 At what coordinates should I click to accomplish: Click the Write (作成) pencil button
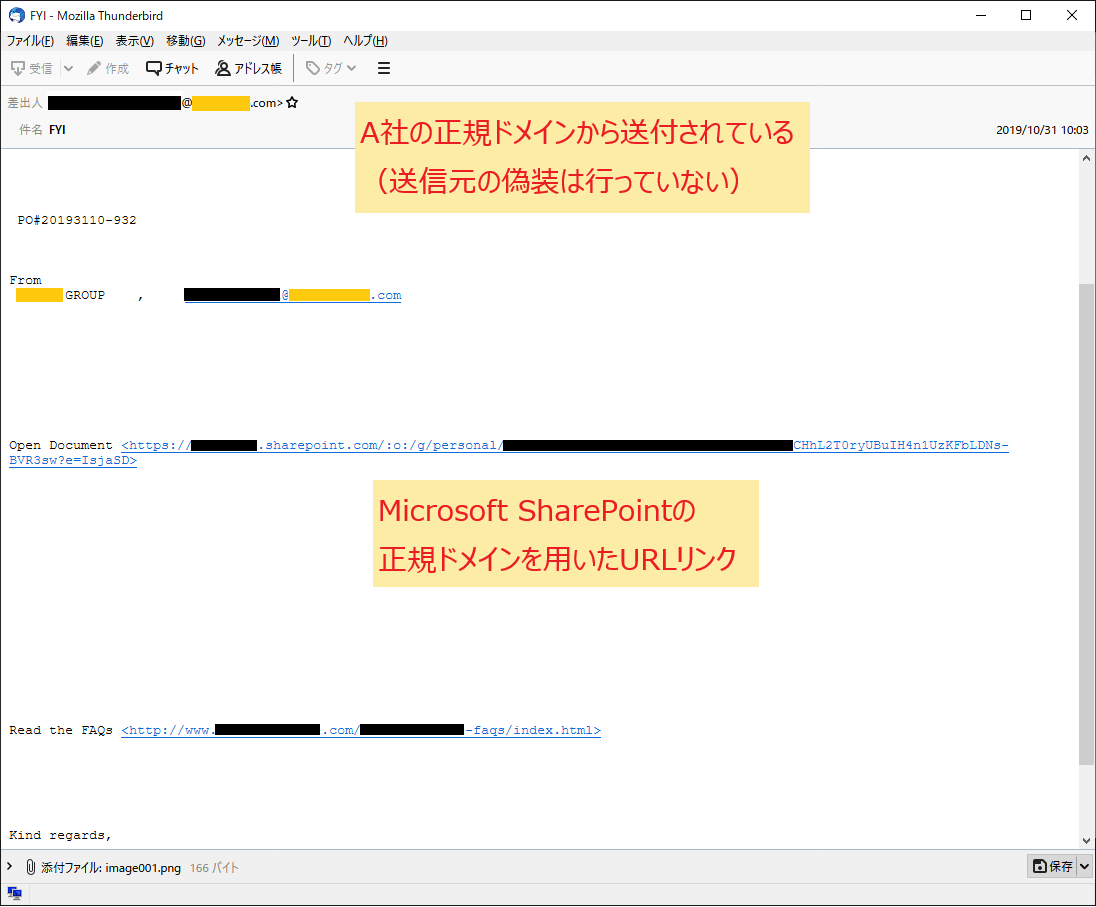[x=108, y=68]
